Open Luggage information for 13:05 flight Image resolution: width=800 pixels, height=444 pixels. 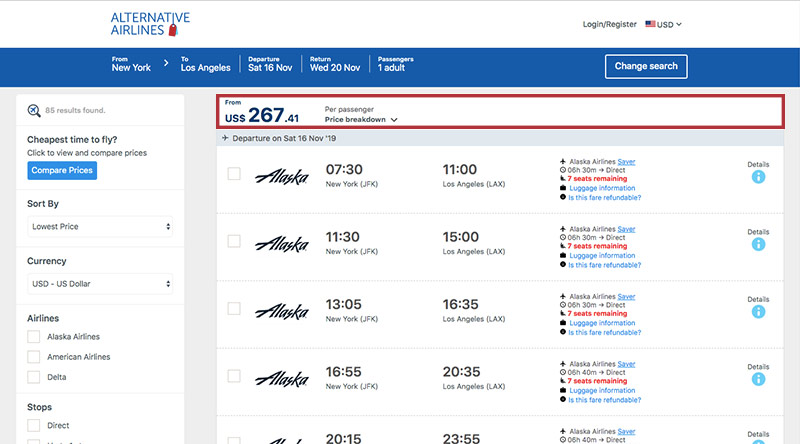602,323
